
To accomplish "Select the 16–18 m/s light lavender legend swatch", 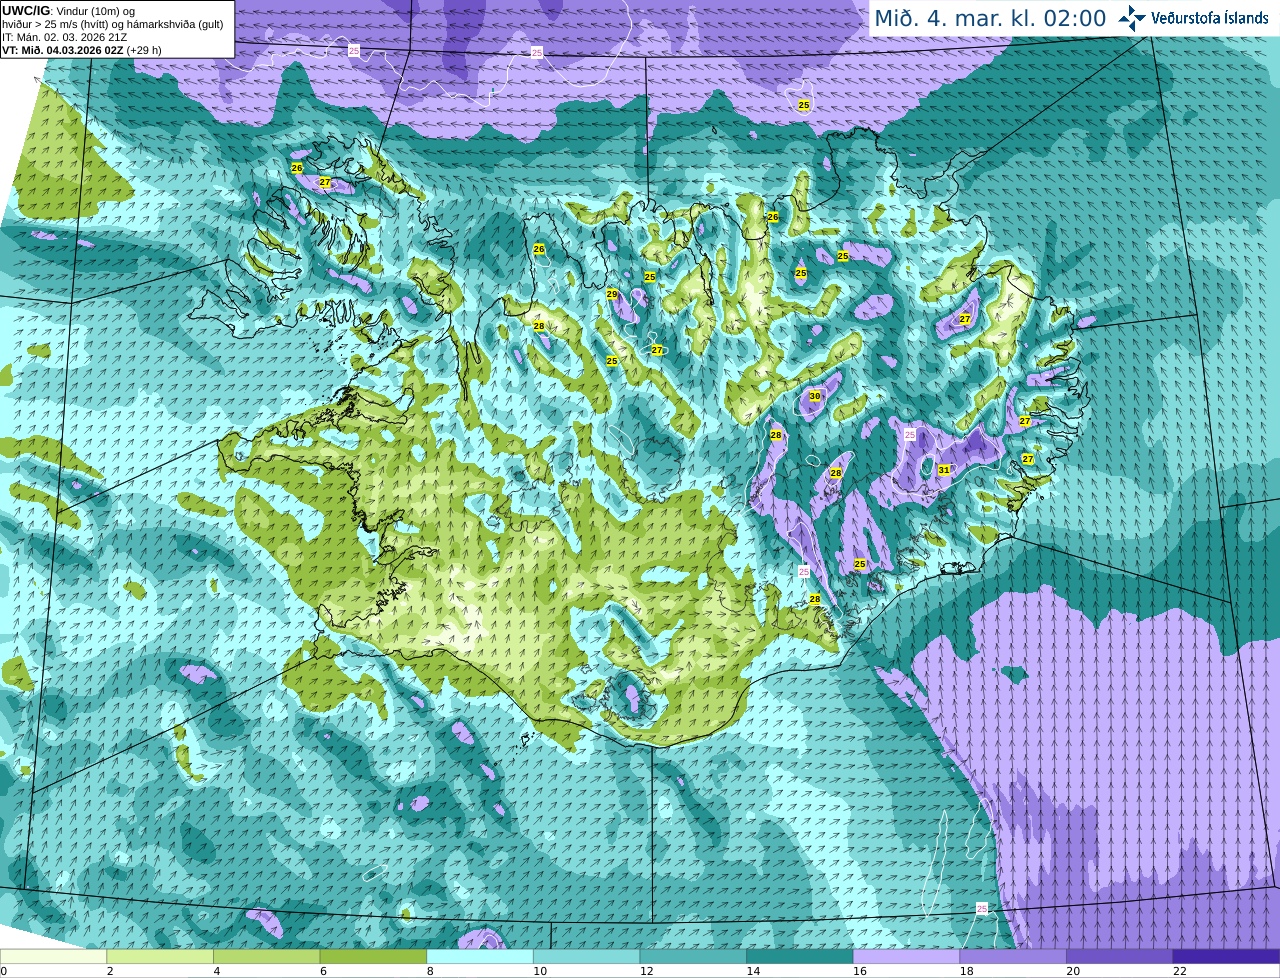I will coord(906,956).
